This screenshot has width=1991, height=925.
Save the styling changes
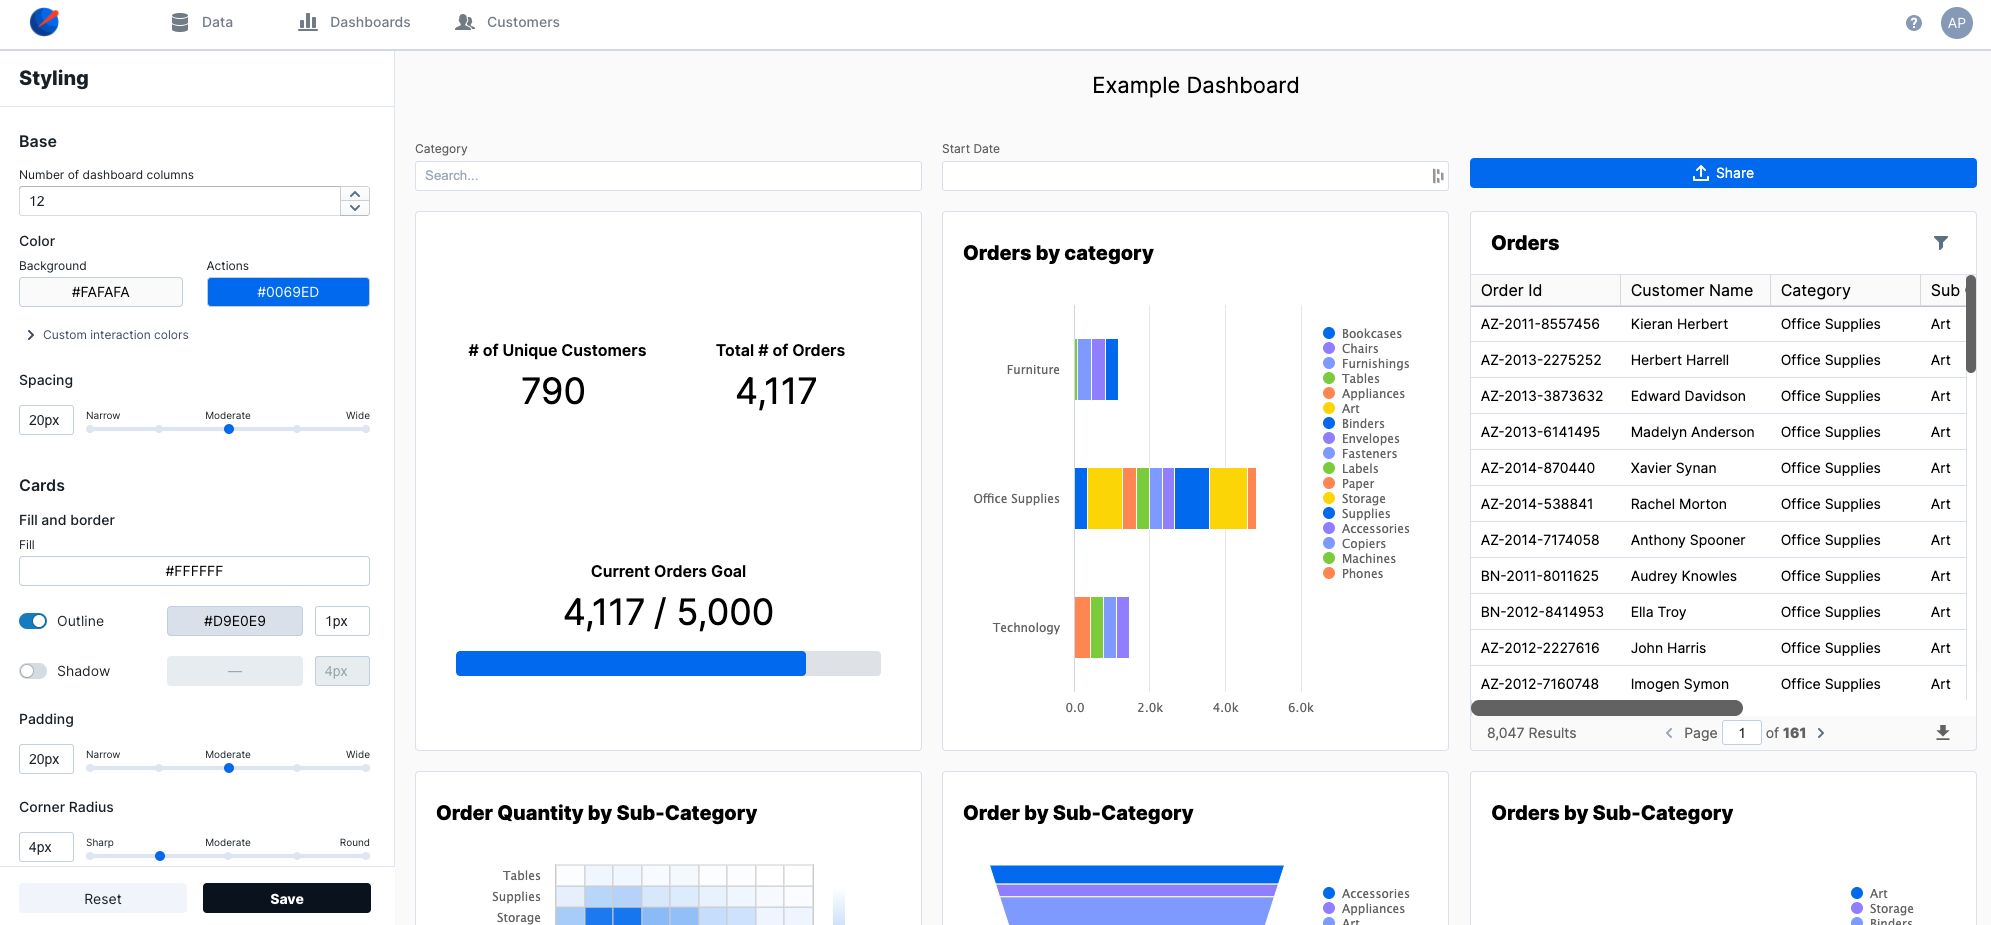coord(286,898)
